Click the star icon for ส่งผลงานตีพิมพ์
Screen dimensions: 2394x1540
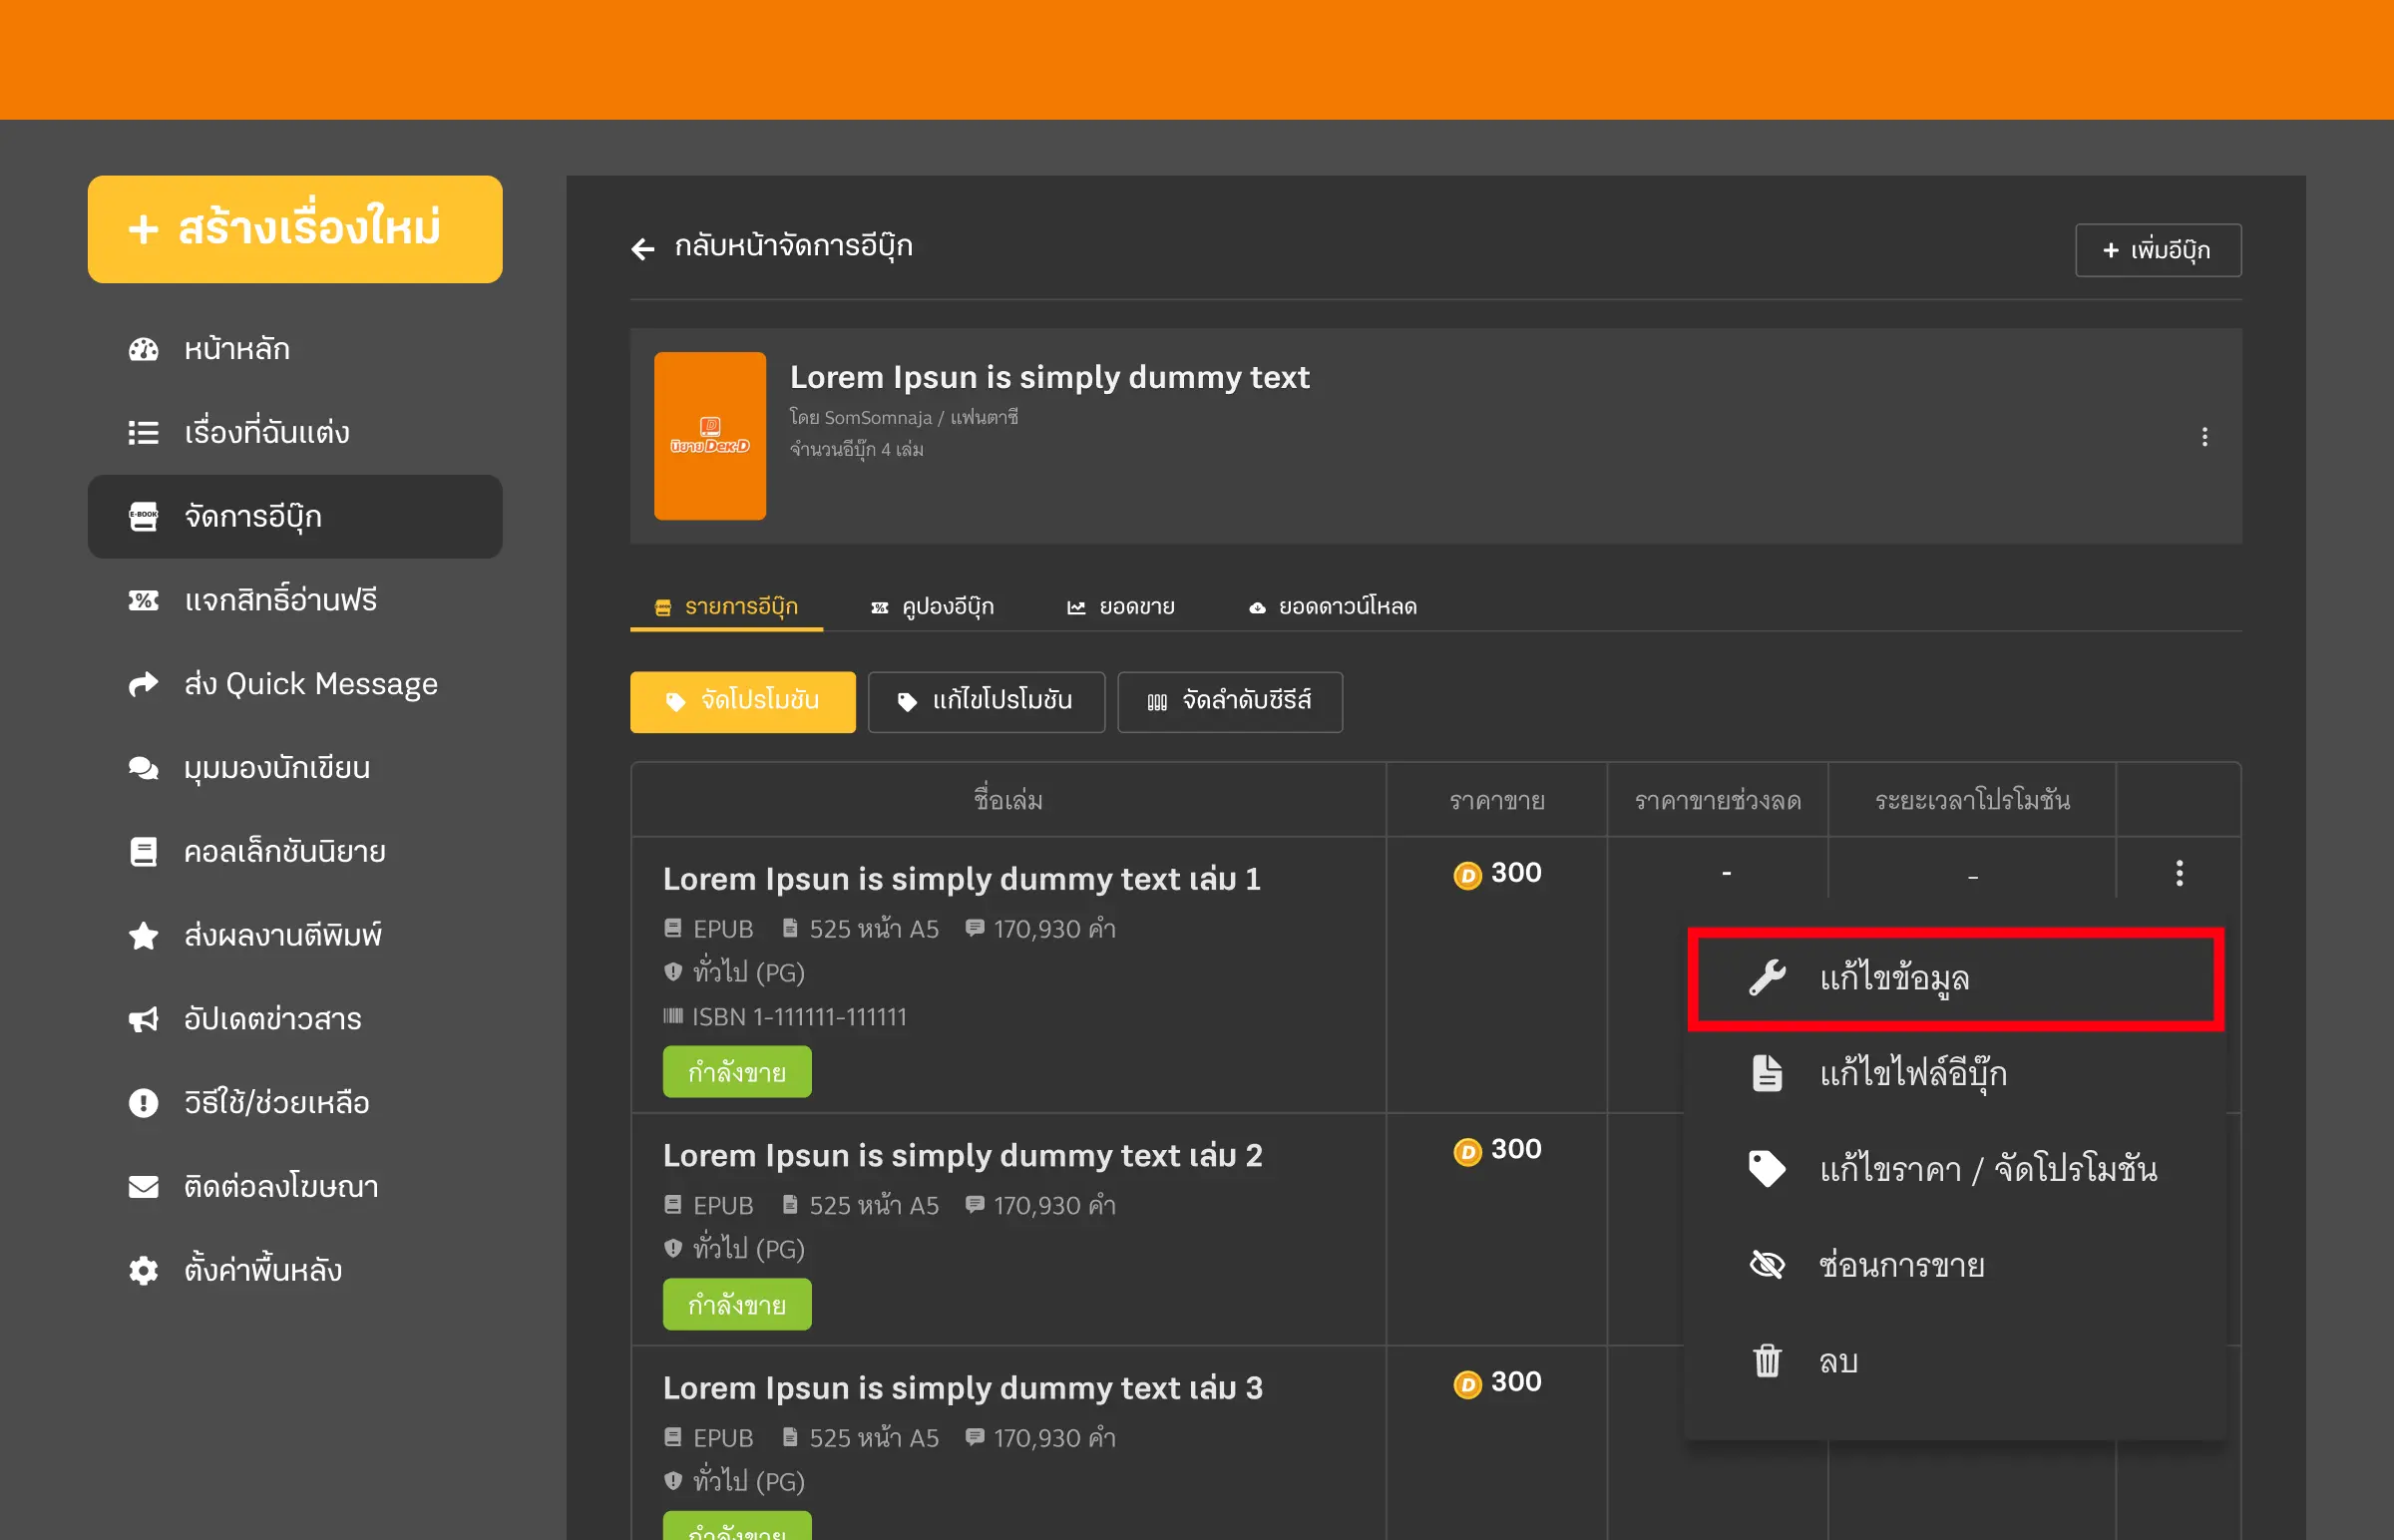pyautogui.click(x=143, y=935)
